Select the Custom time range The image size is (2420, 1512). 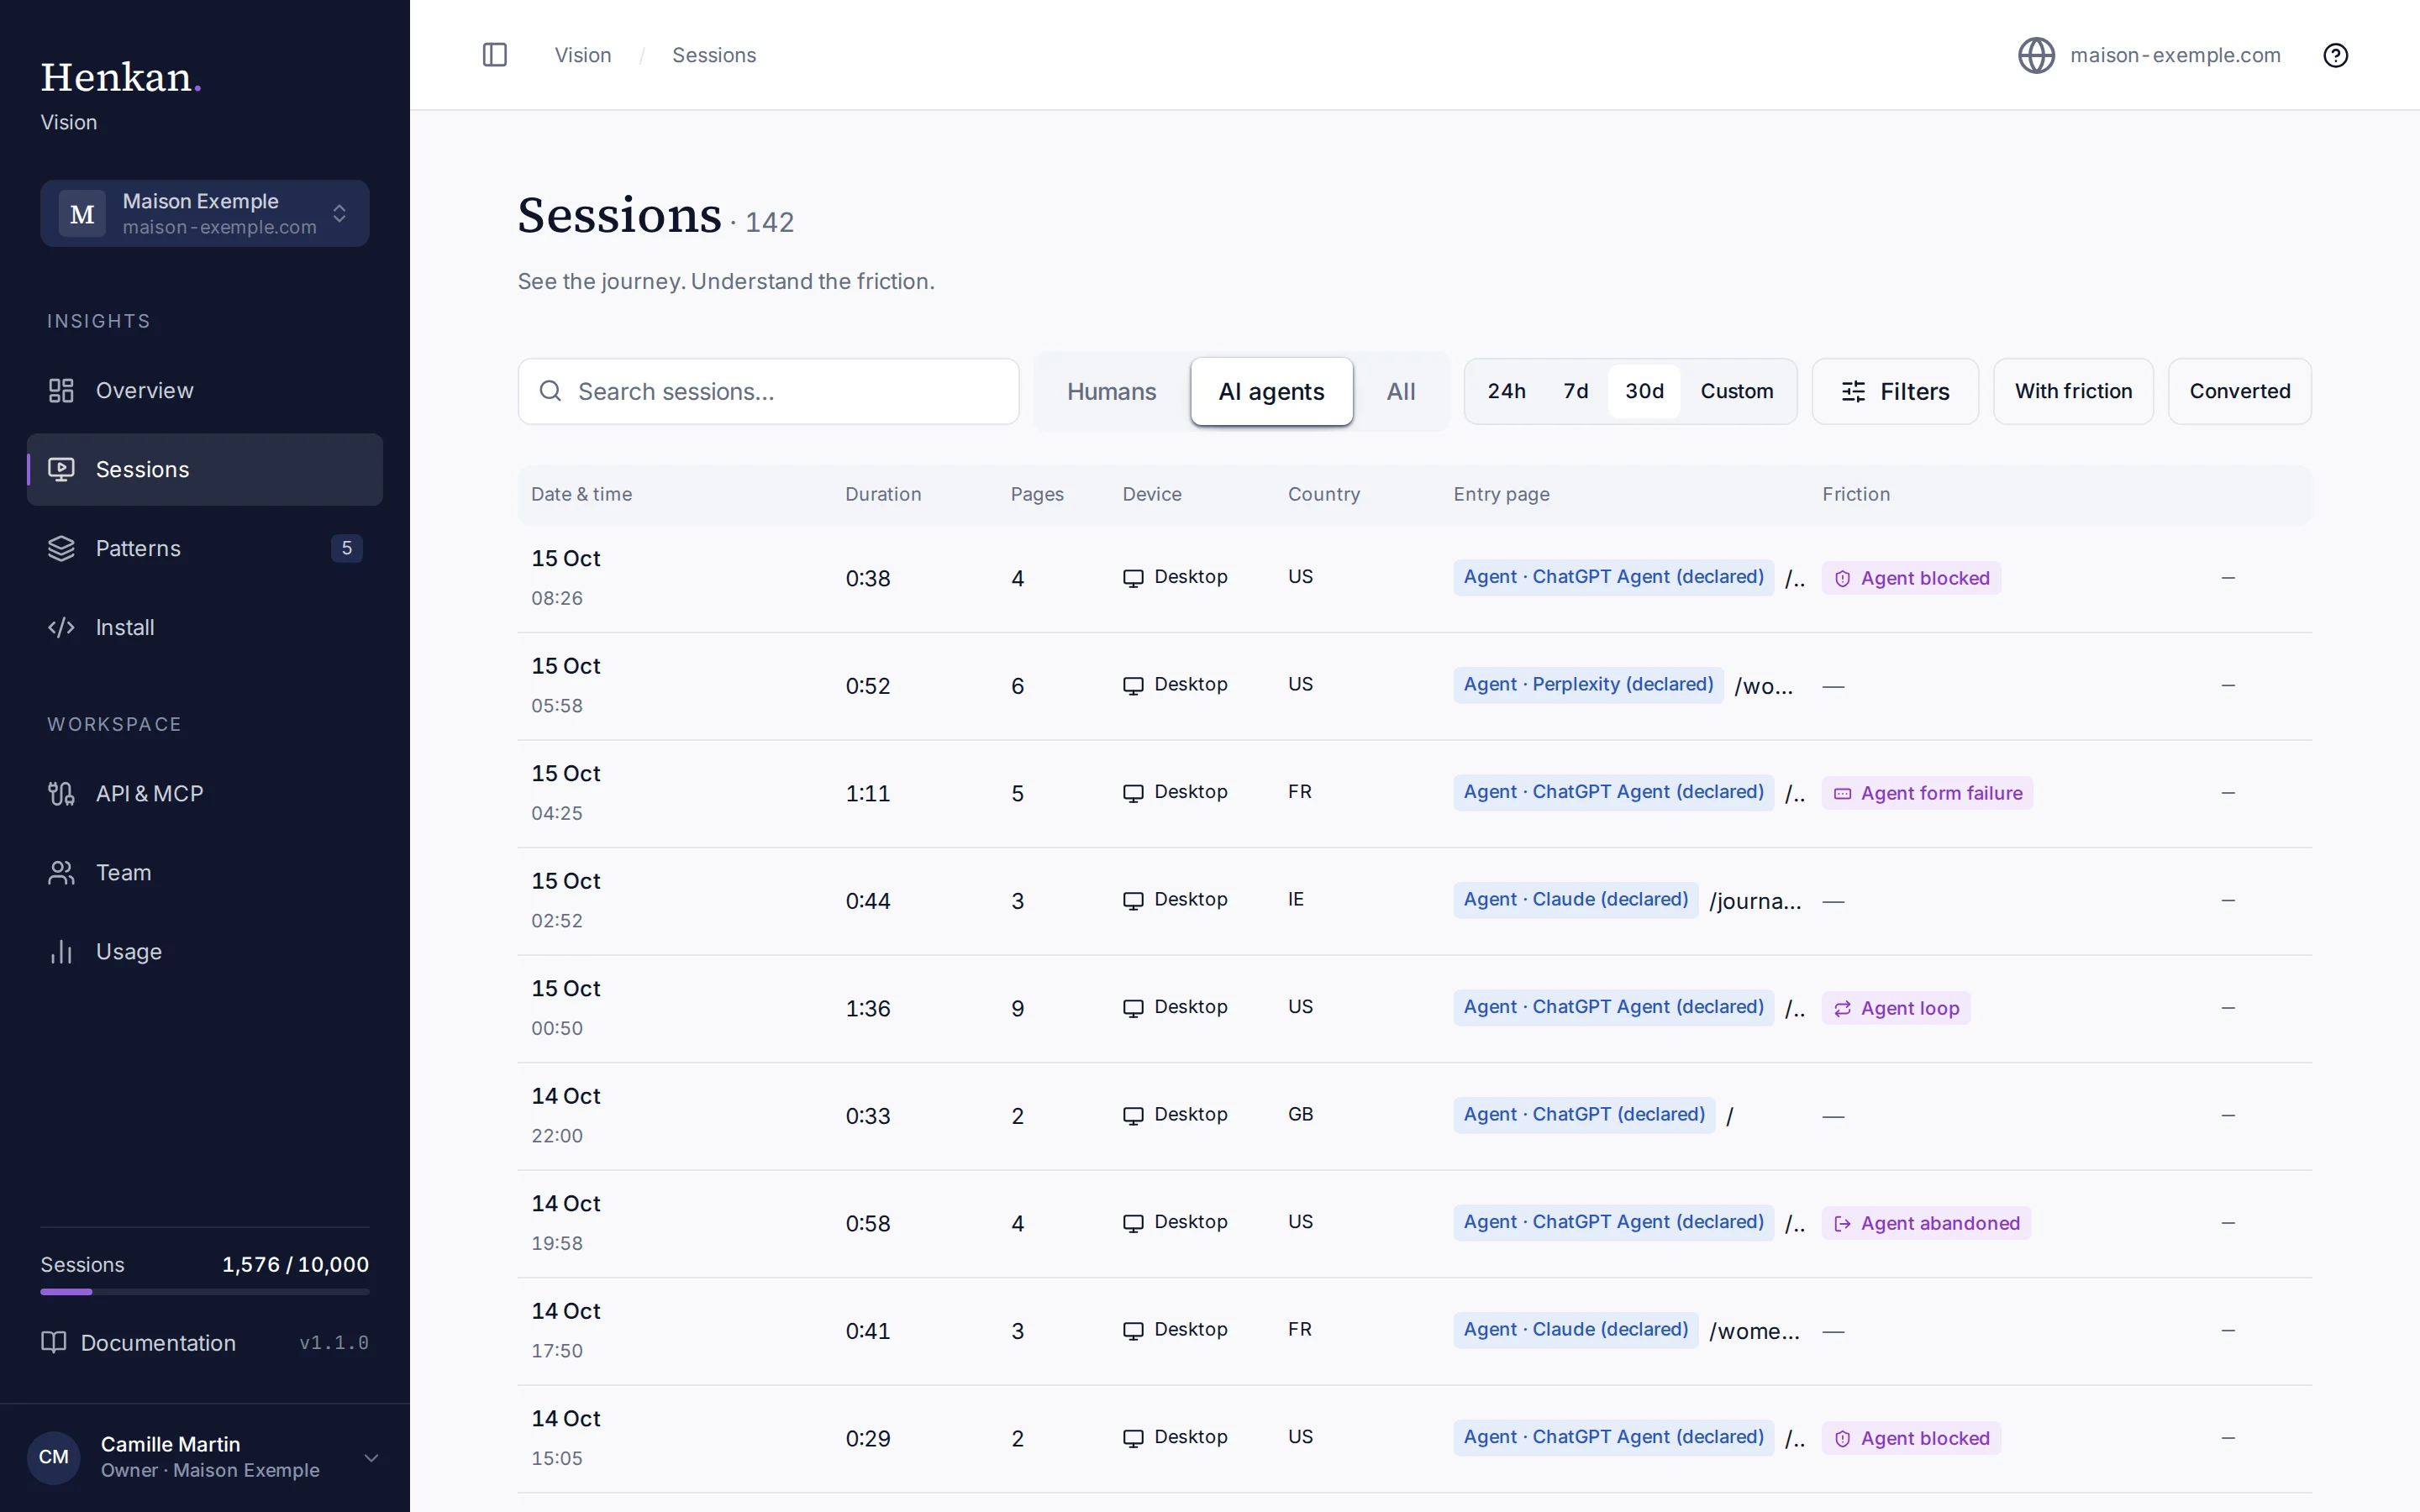click(x=1737, y=391)
